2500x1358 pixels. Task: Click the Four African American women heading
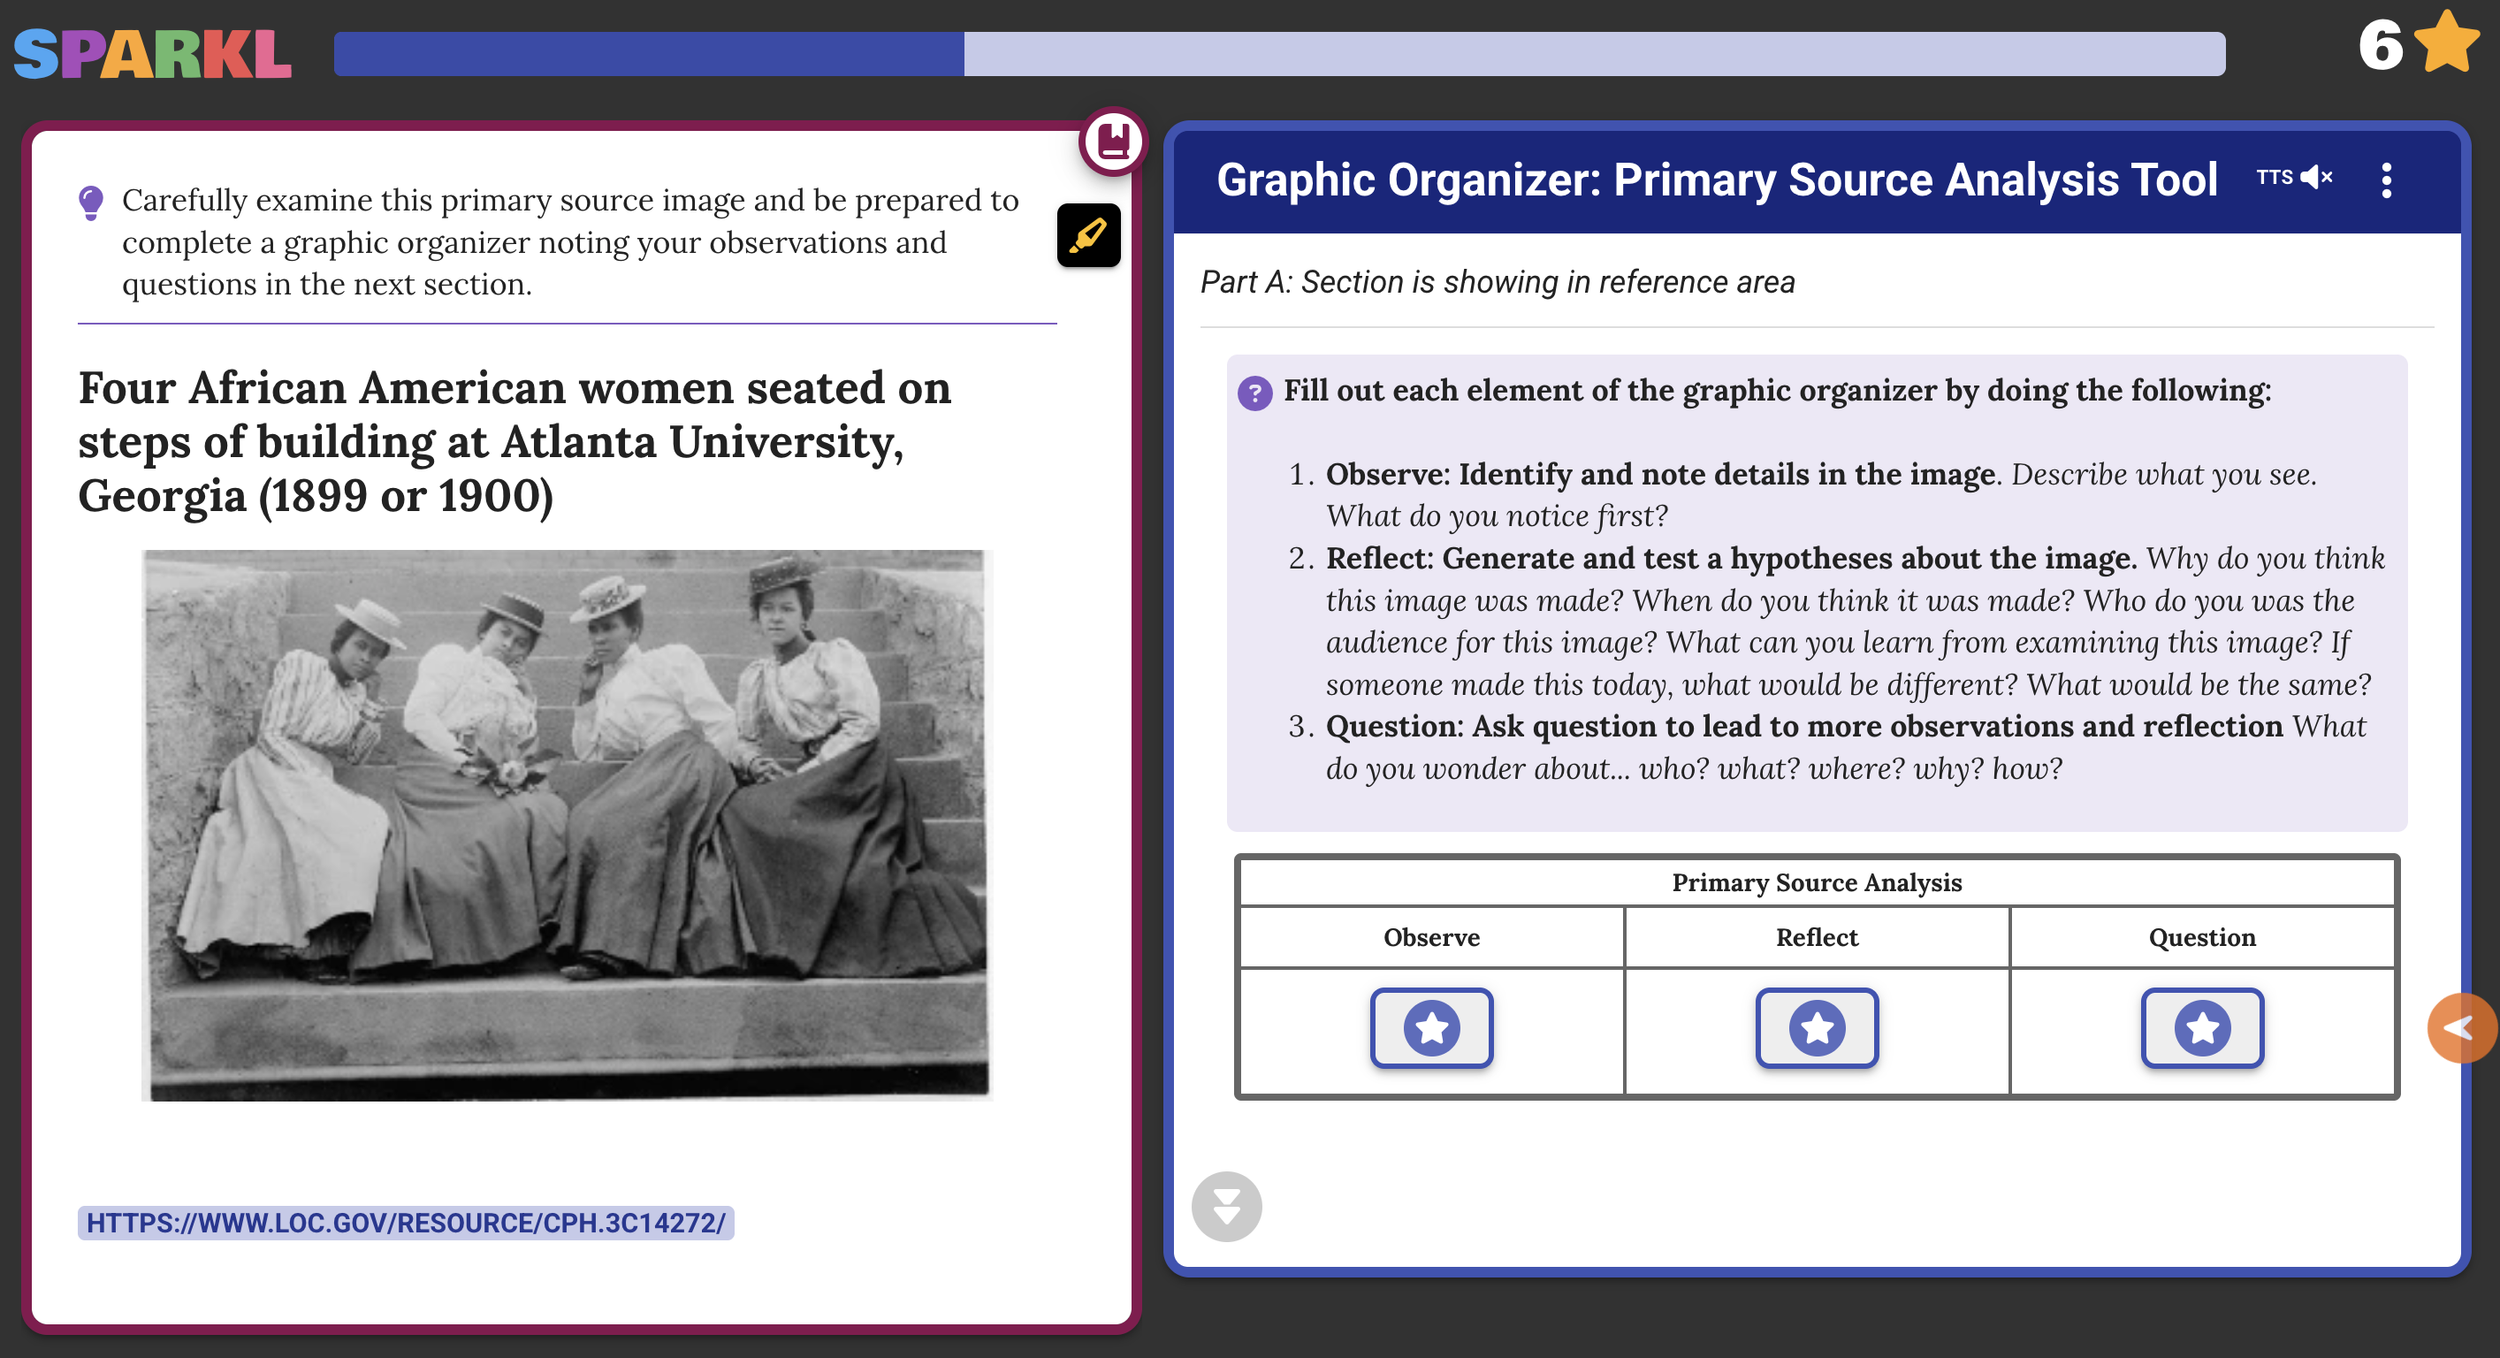click(x=514, y=441)
